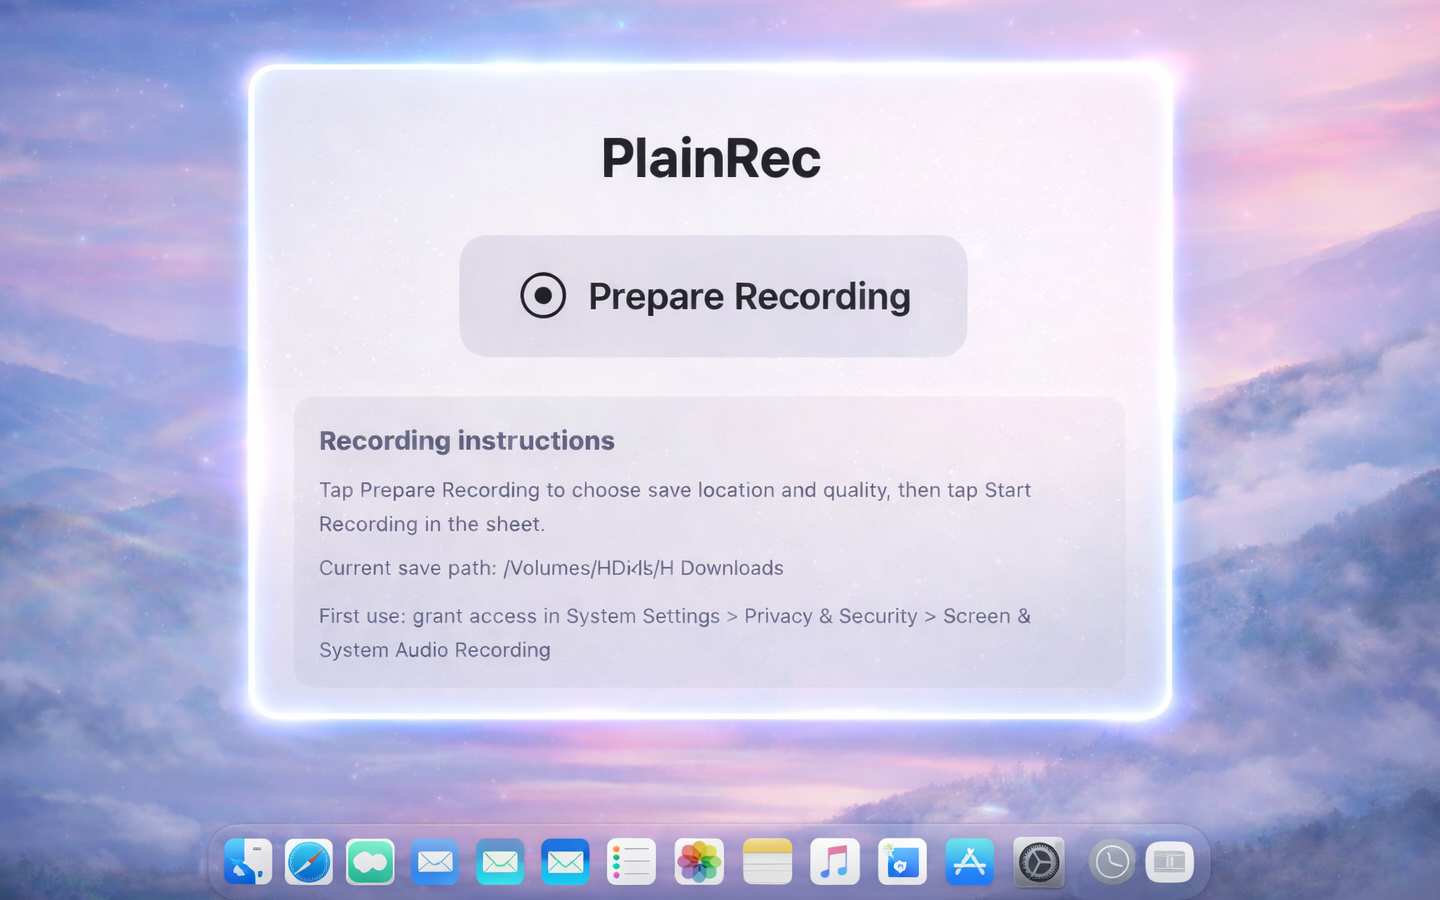Launch the Music app
The width and height of the screenshot is (1440, 900).
835,861
